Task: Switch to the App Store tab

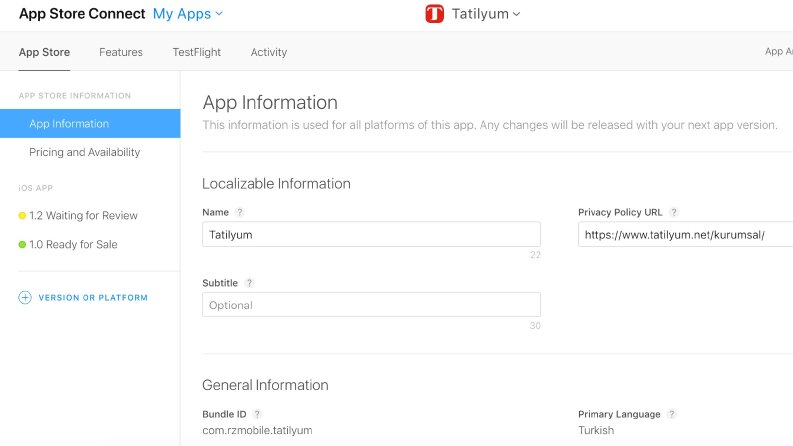Action: [x=45, y=52]
